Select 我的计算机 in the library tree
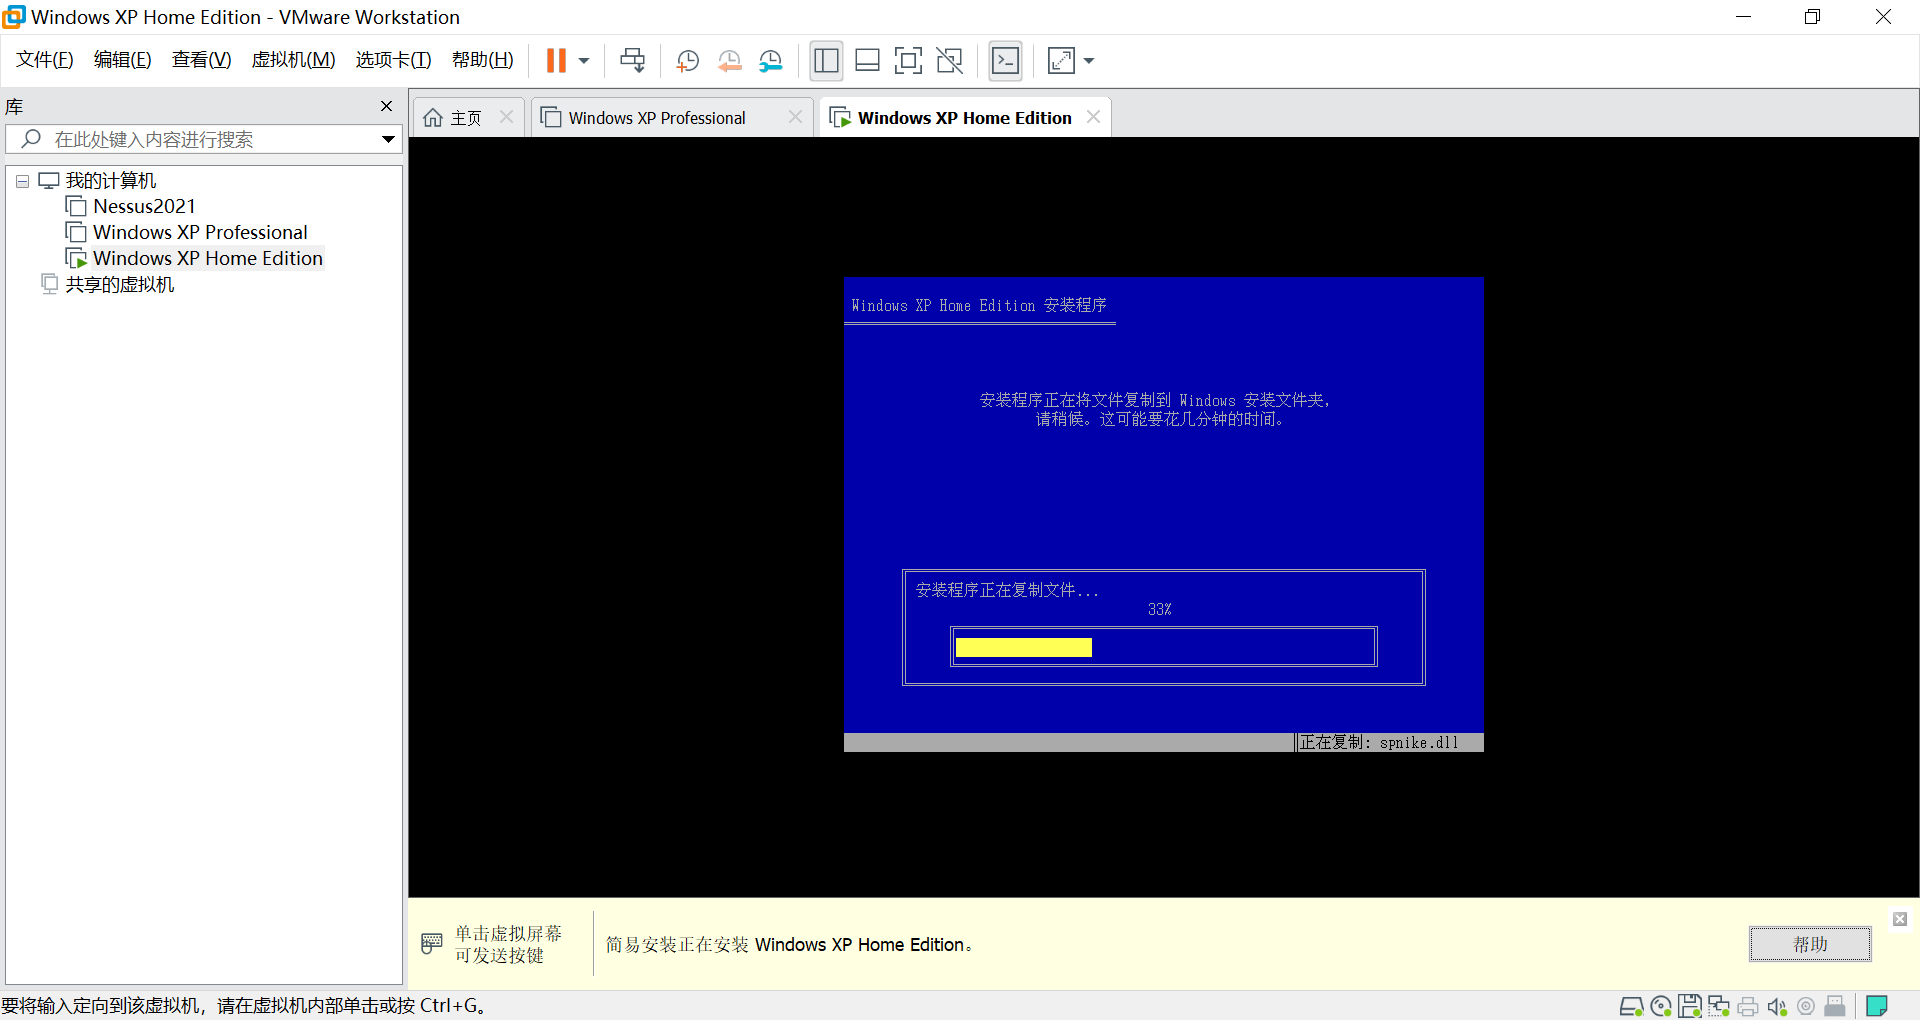Image resolution: width=1920 pixels, height=1020 pixels. [x=110, y=181]
